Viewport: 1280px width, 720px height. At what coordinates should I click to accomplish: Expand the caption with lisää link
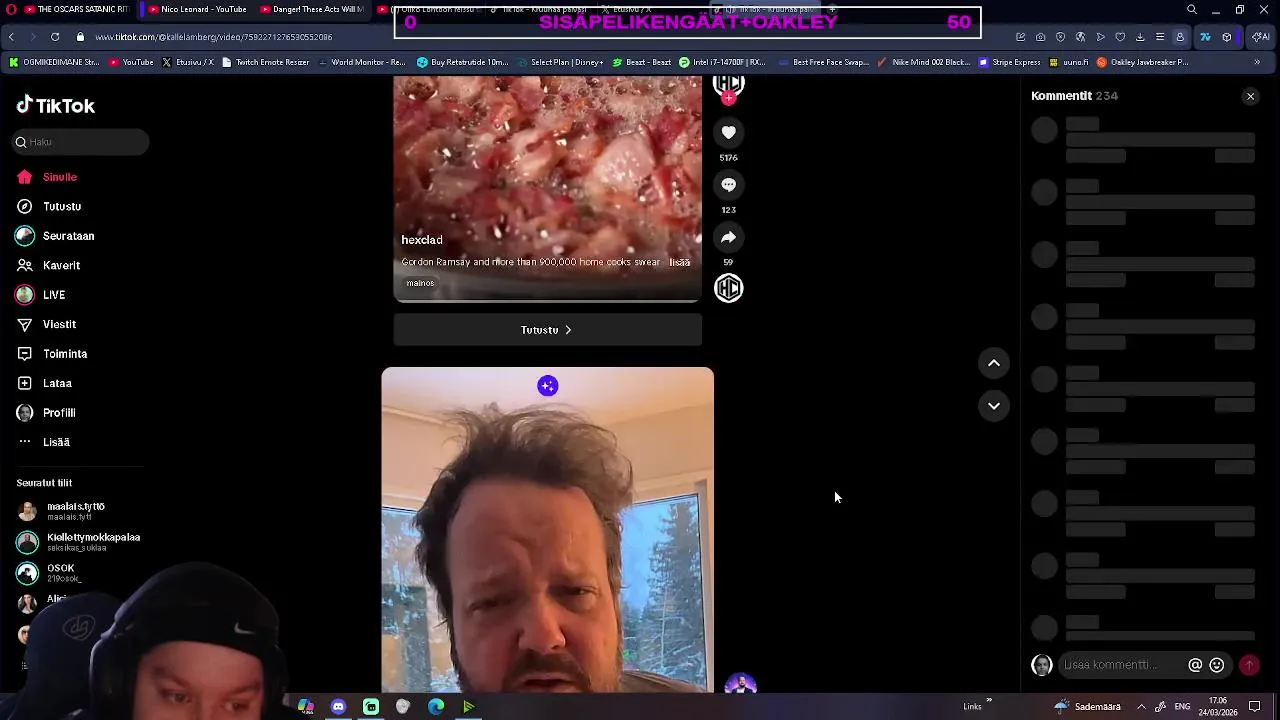point(680,262)
